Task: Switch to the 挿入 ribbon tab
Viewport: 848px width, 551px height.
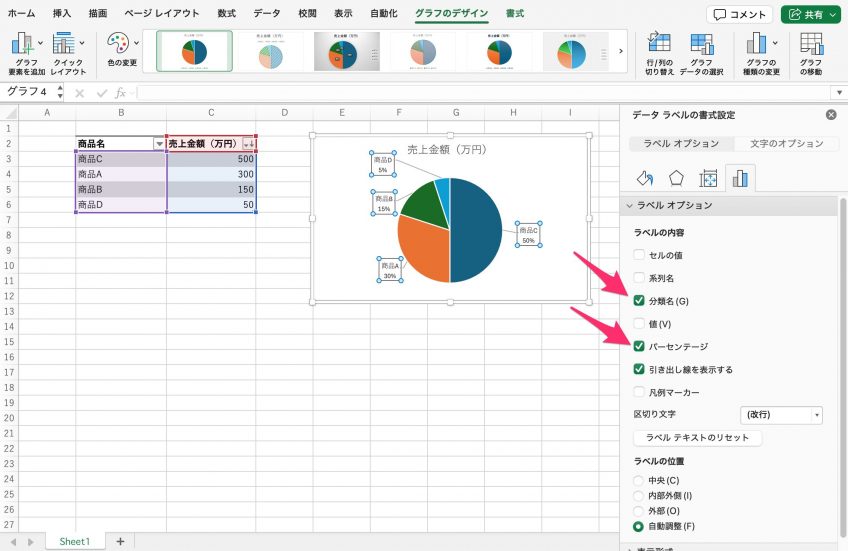Action: [x=62, y=14]
